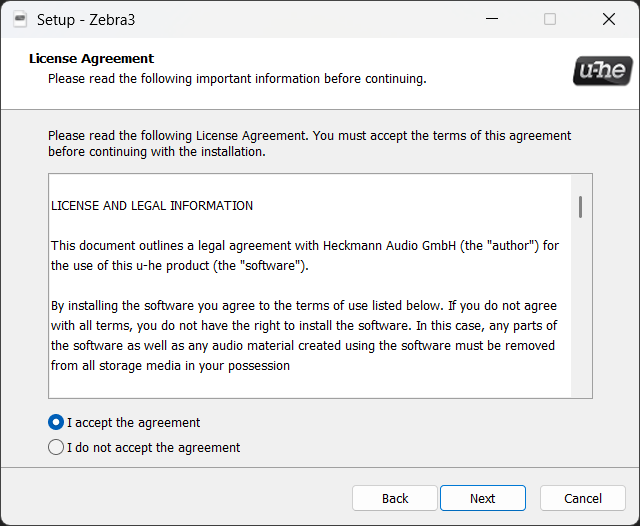640x526 pixels.
Task: Click the Setup installer icon in title bar
Action: click(x=20, y=19)
